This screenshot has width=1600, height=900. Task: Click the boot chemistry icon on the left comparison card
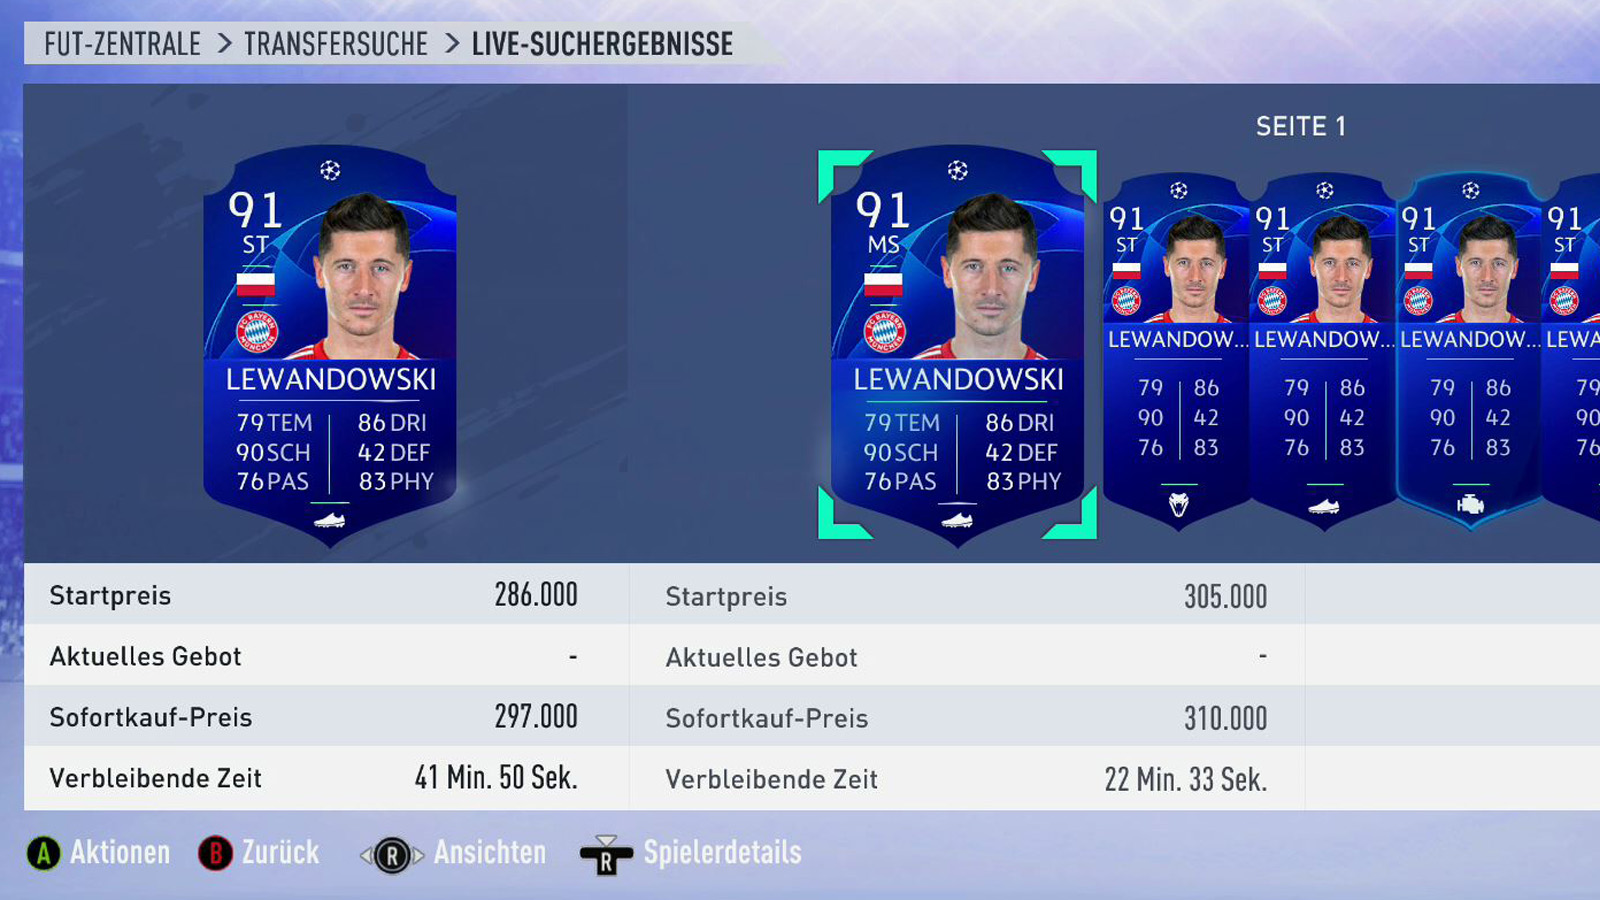329,520
